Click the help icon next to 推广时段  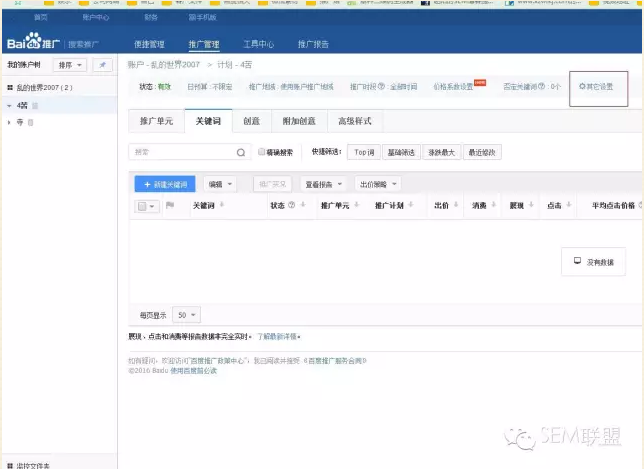point(381,86)
